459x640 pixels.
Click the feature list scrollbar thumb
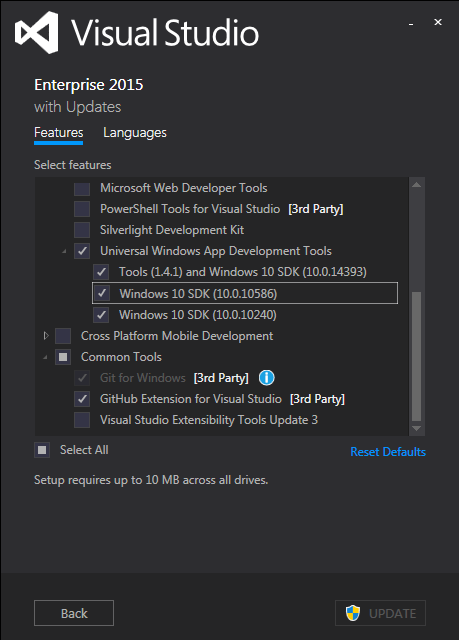pyautogui.click(x=416, y=356)
